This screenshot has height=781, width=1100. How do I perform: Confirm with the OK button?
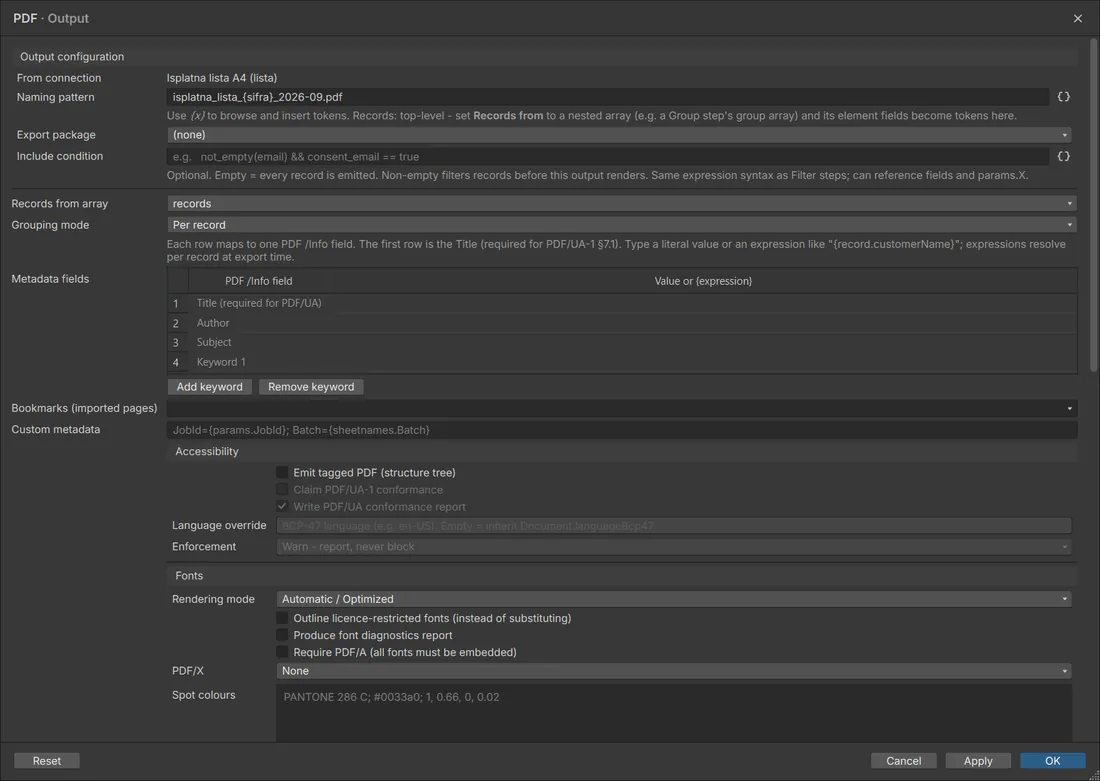[x=1052, y=761]
